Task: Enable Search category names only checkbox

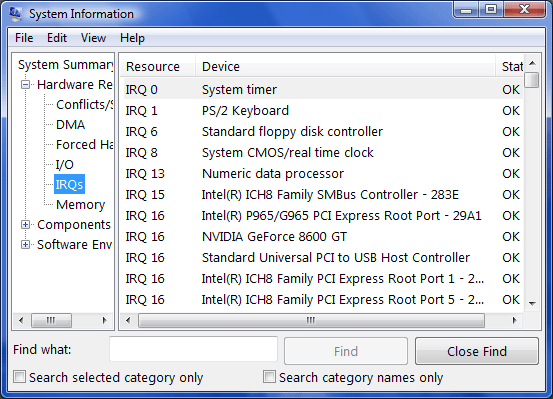Action: click(269, 377)
